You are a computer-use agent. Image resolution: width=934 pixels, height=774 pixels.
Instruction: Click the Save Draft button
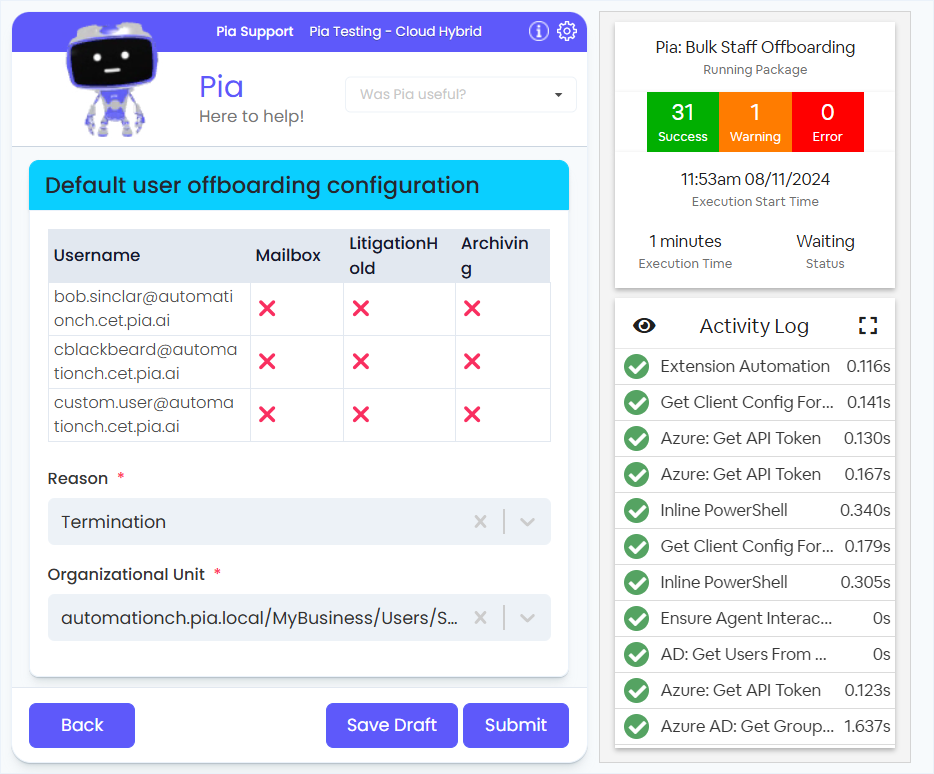tap(391, 725)
